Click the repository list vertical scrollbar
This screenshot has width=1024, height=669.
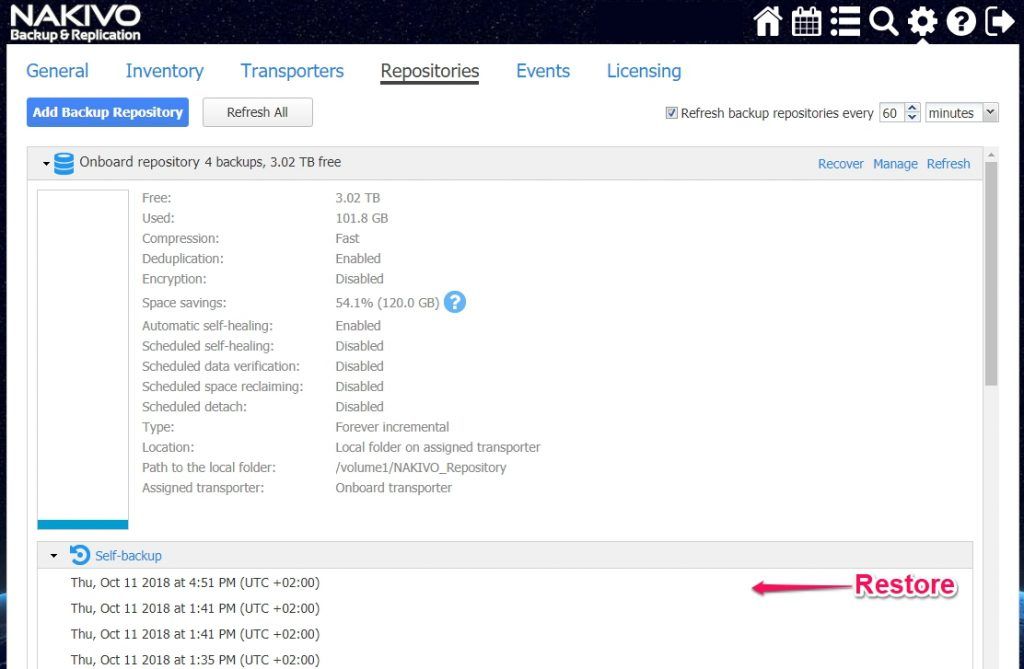tap(991, 273)
